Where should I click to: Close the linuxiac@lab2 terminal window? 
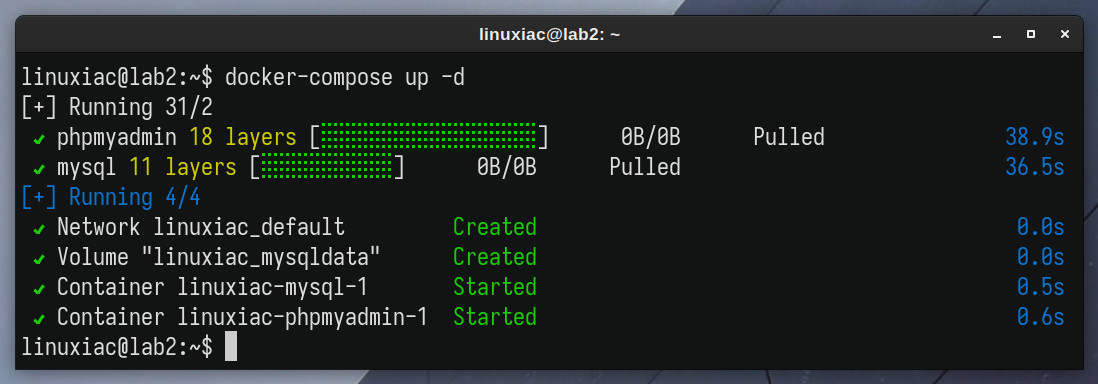pyautogui.click(x=1064, y=34)
